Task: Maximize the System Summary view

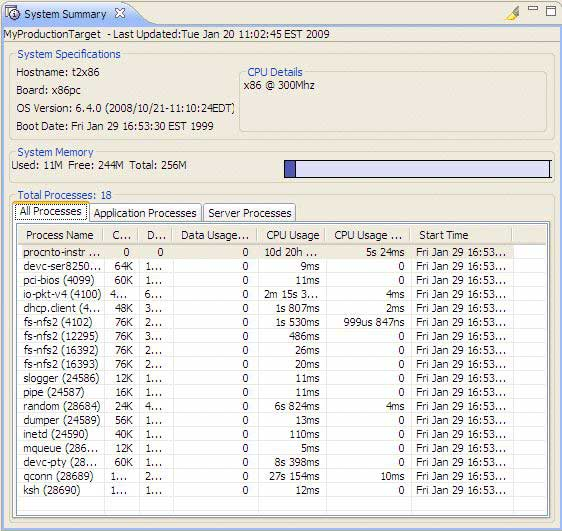Action: pos(551,10)
